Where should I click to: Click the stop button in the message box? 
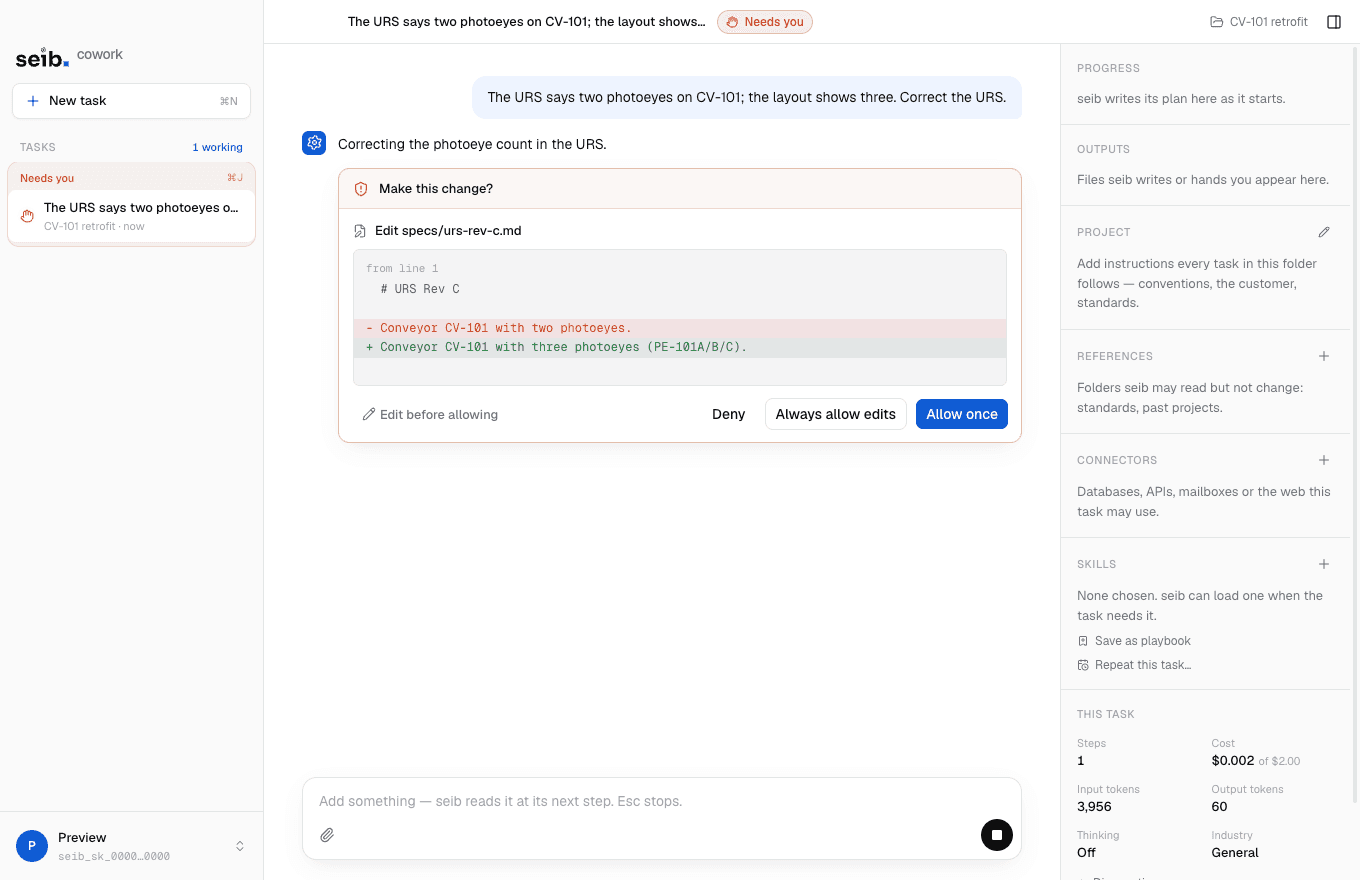pyautogui.click(x=997, y=835)
